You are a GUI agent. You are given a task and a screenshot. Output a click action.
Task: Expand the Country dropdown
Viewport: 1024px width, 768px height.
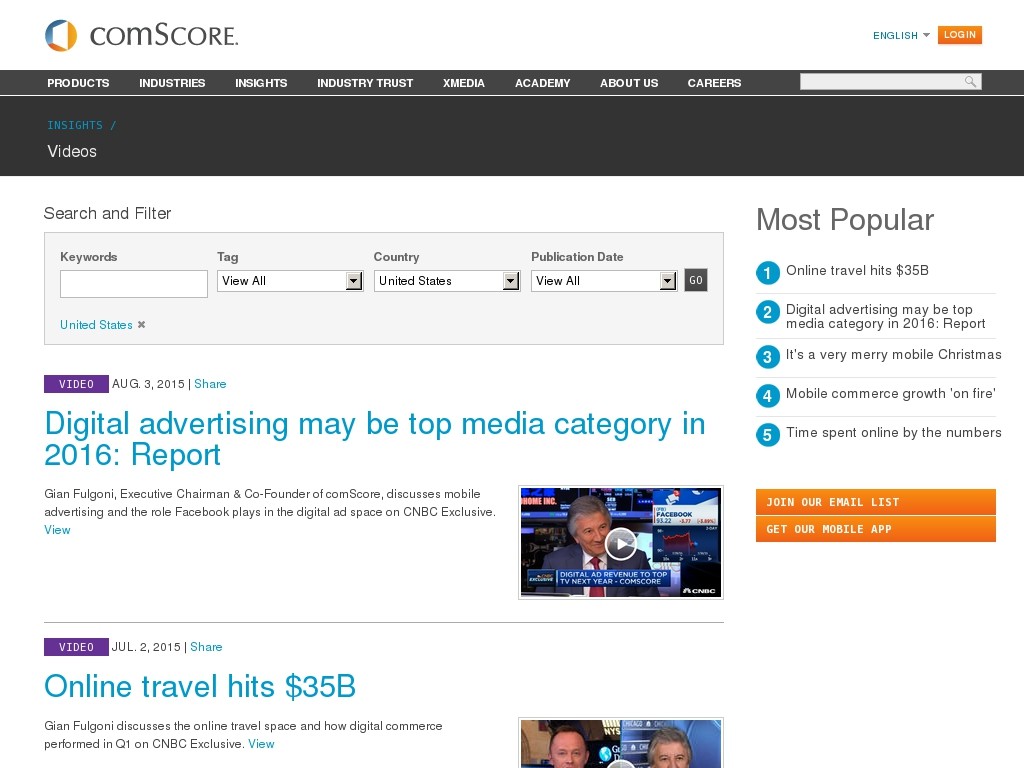point(447,281)
